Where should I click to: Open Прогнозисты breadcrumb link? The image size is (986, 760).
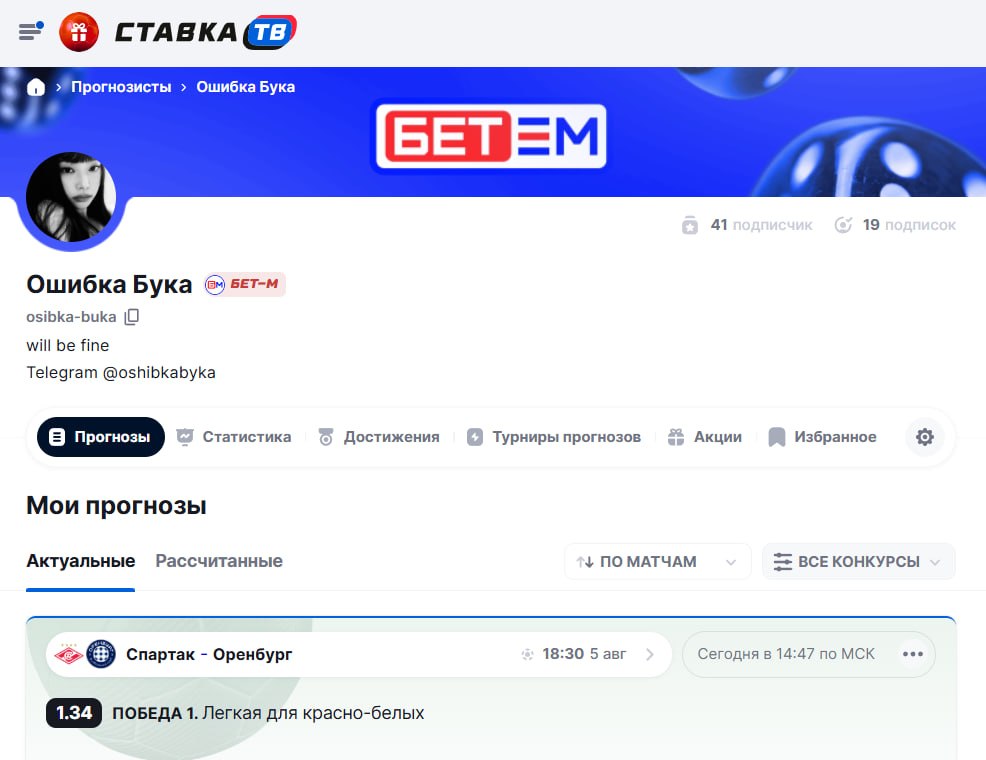coord(121,87)
